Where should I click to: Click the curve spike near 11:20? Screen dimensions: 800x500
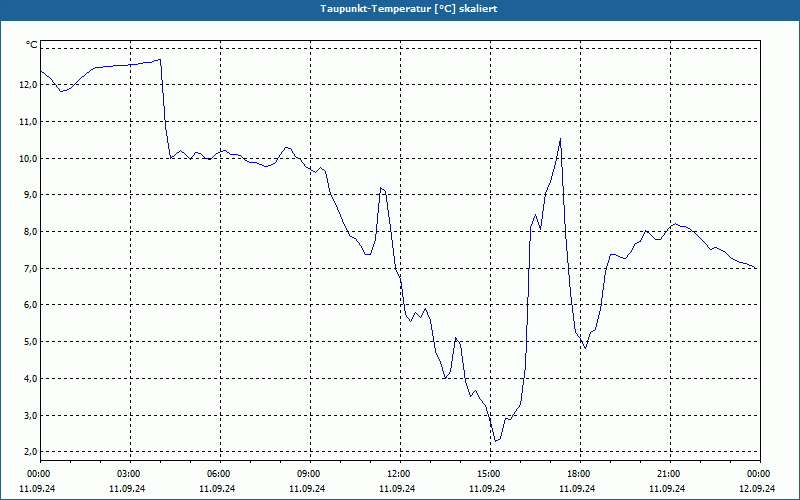pos(381,188)
